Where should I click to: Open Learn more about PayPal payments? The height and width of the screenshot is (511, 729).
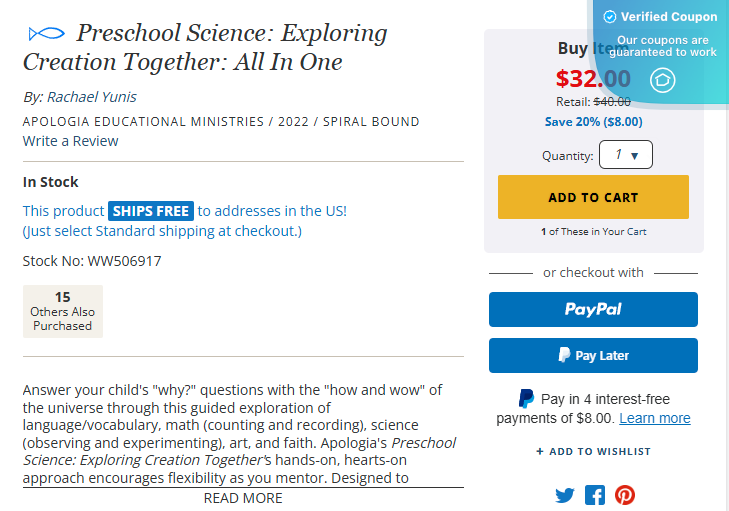click(654, 418)
